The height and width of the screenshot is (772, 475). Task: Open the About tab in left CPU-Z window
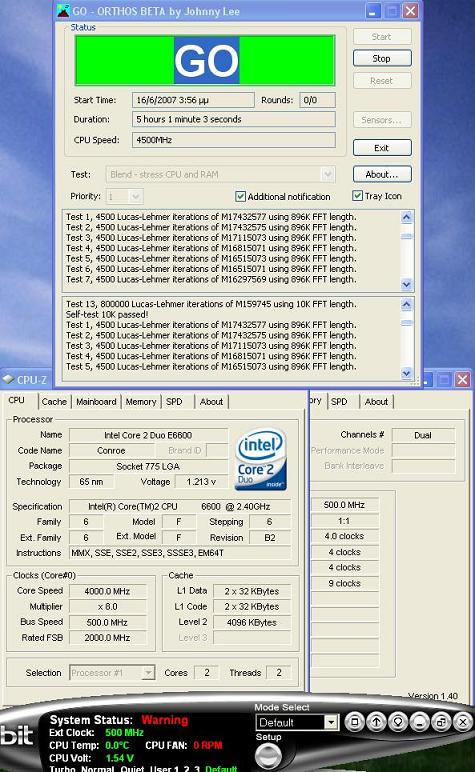tap(211, 402)
